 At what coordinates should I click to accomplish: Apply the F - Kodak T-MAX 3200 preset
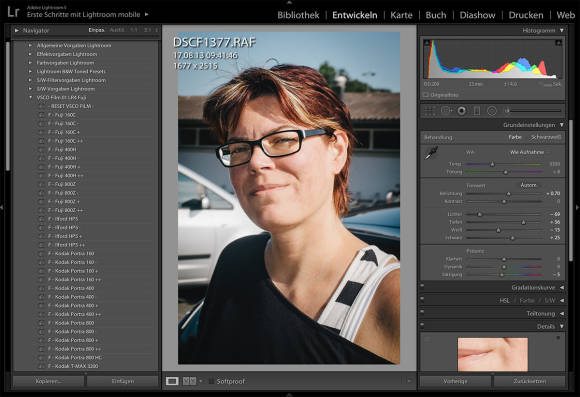pos(73,366)
